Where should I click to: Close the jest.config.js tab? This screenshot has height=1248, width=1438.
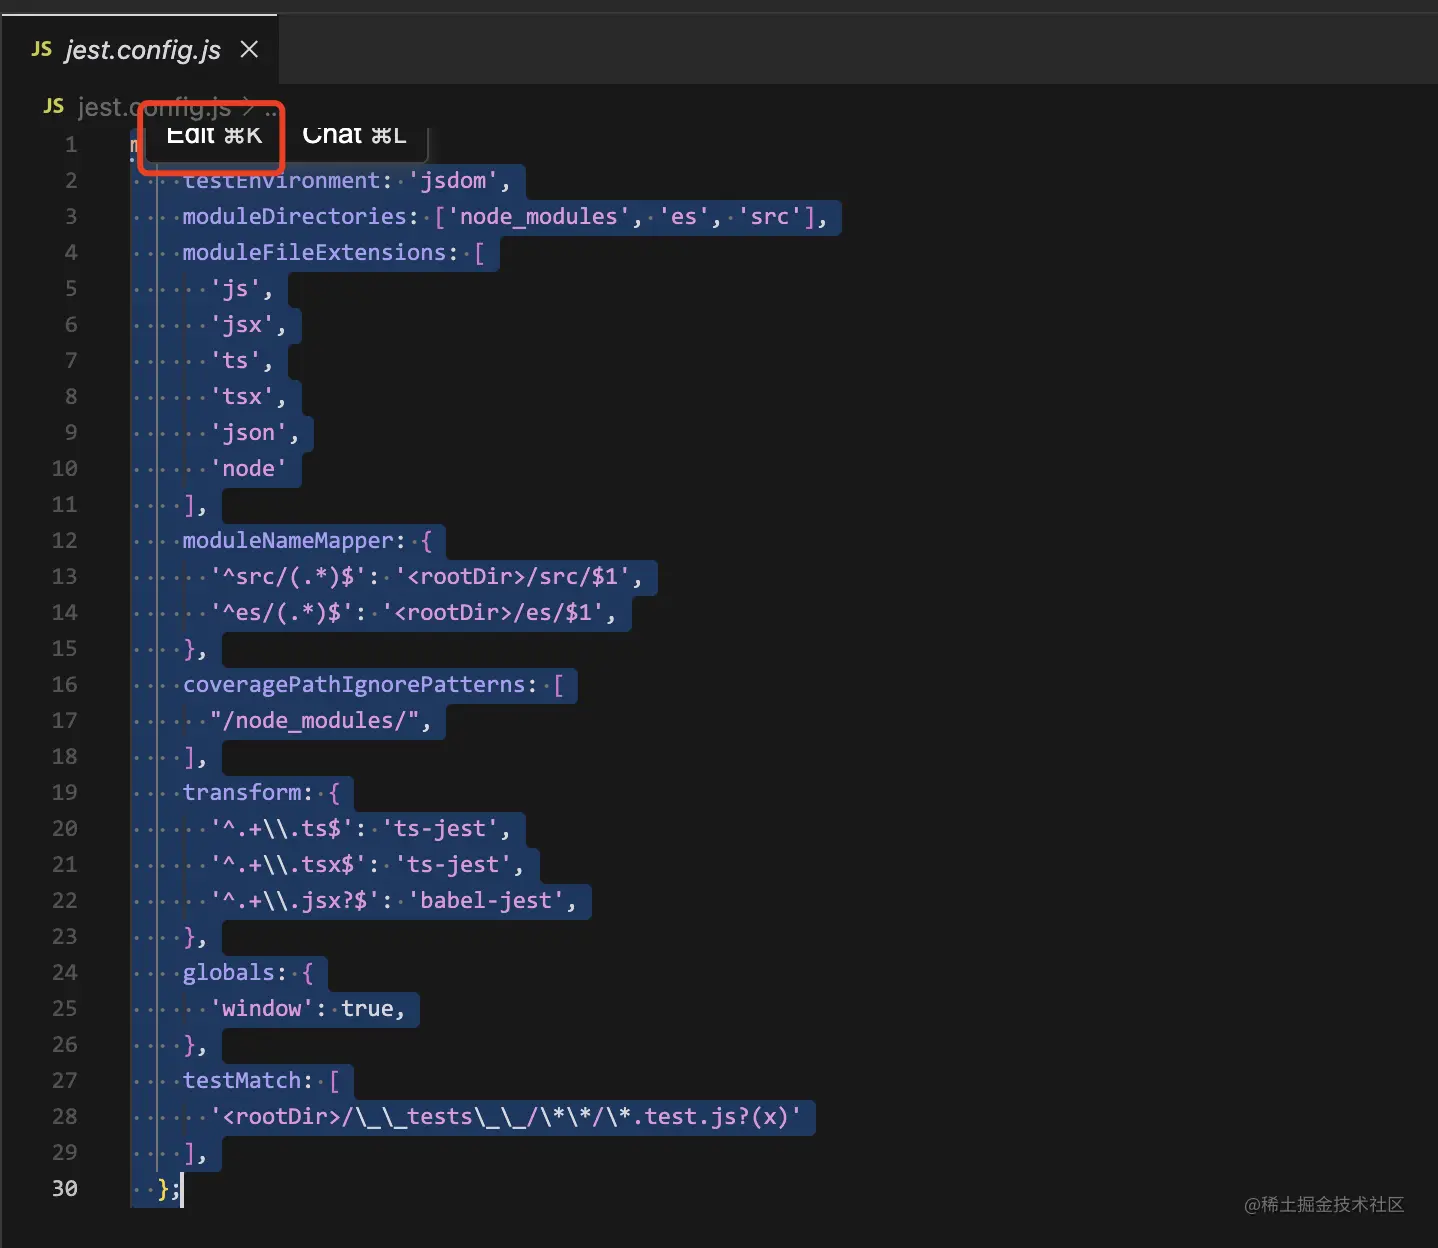pyautogui.click(x=250, y=50)
